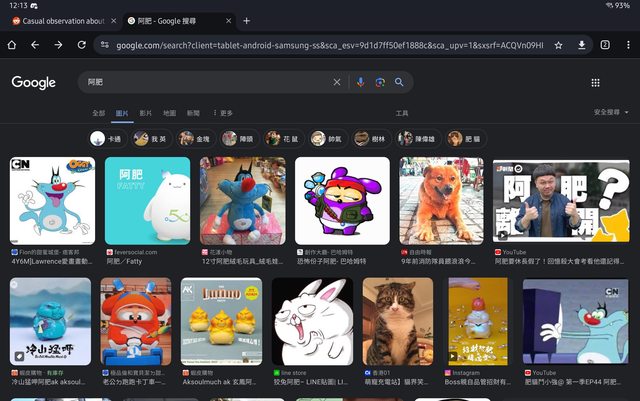640x401 pixels.
Task: Tap the voice search microphone icon
Action: click(x=361, y=82)
